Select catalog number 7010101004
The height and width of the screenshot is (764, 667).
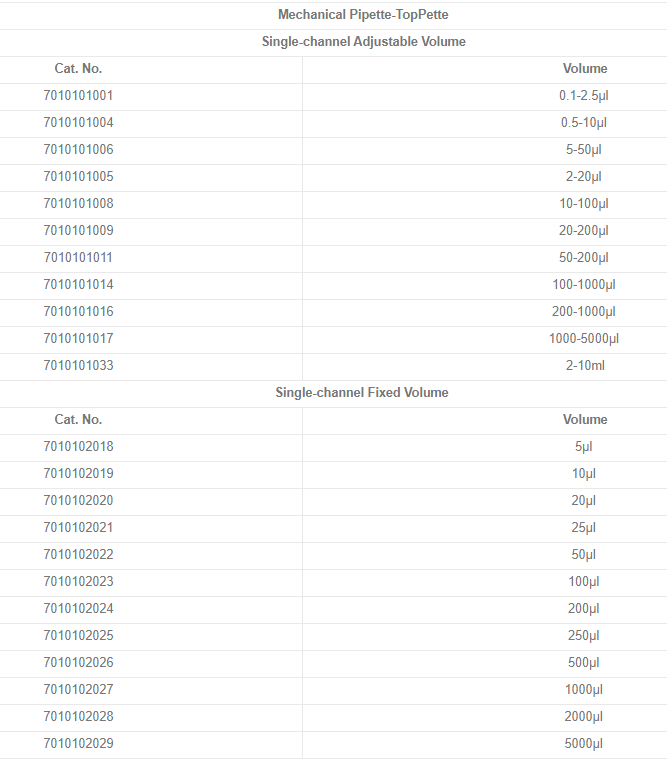coord(79,123)
